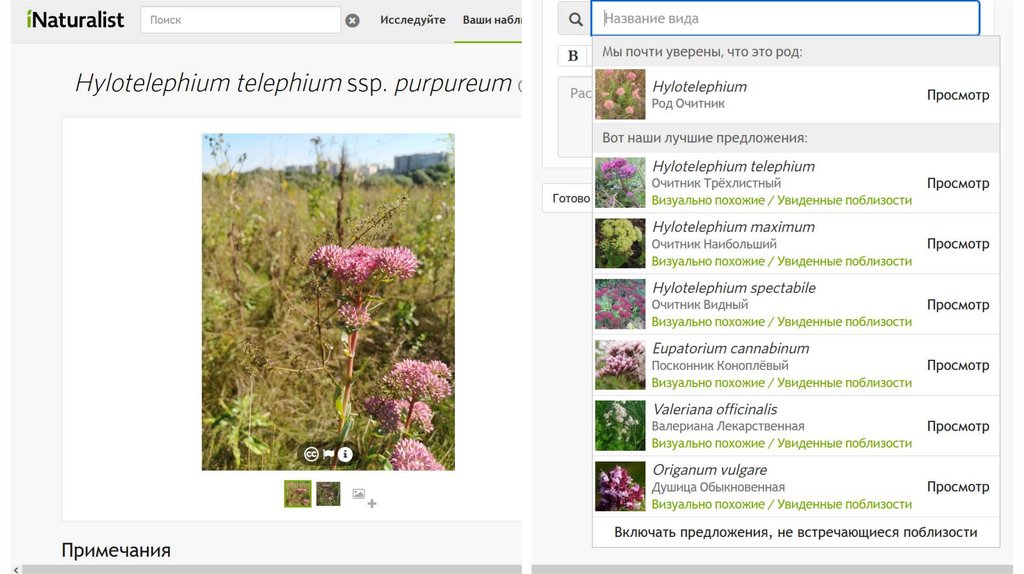Viewport: 1024px width, 574px height.
Task: Click the Hylotelephium genus thumbnail image
Action: coord(620,94)
